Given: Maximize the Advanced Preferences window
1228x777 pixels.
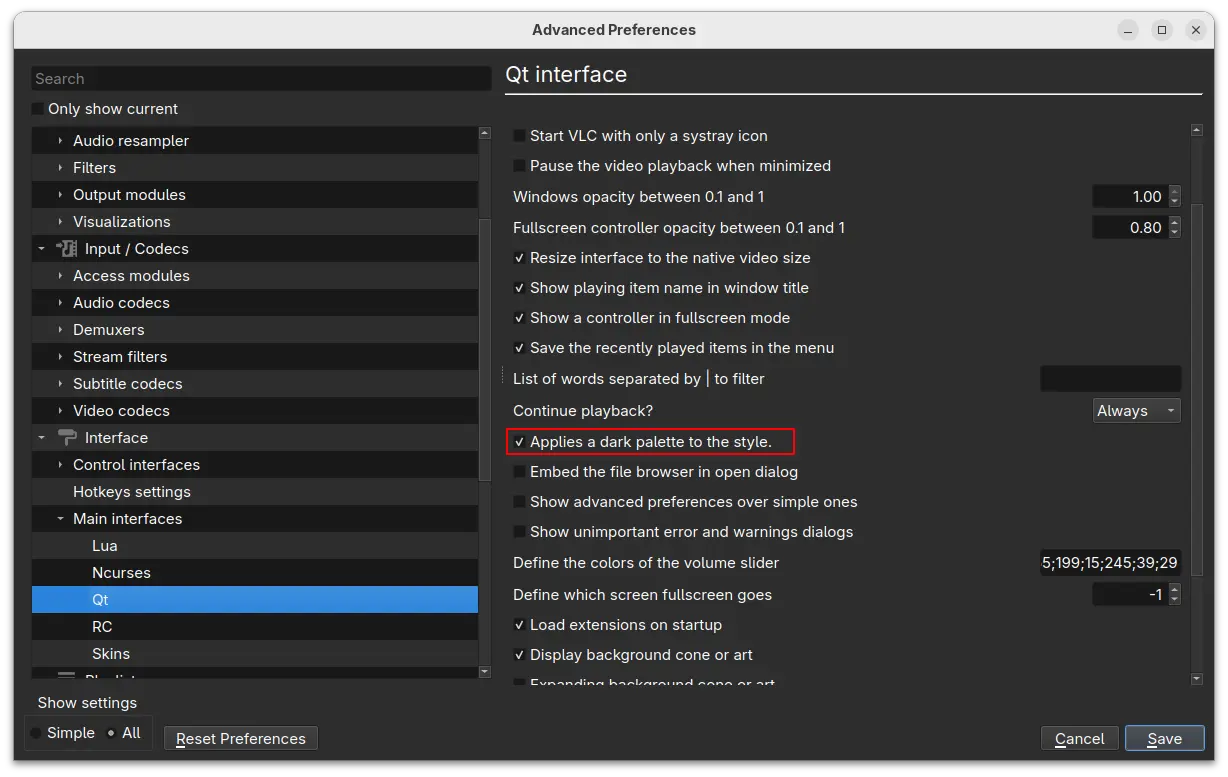Looking at the screenshot, I should pyautogui.click(x=1162, y=30).
